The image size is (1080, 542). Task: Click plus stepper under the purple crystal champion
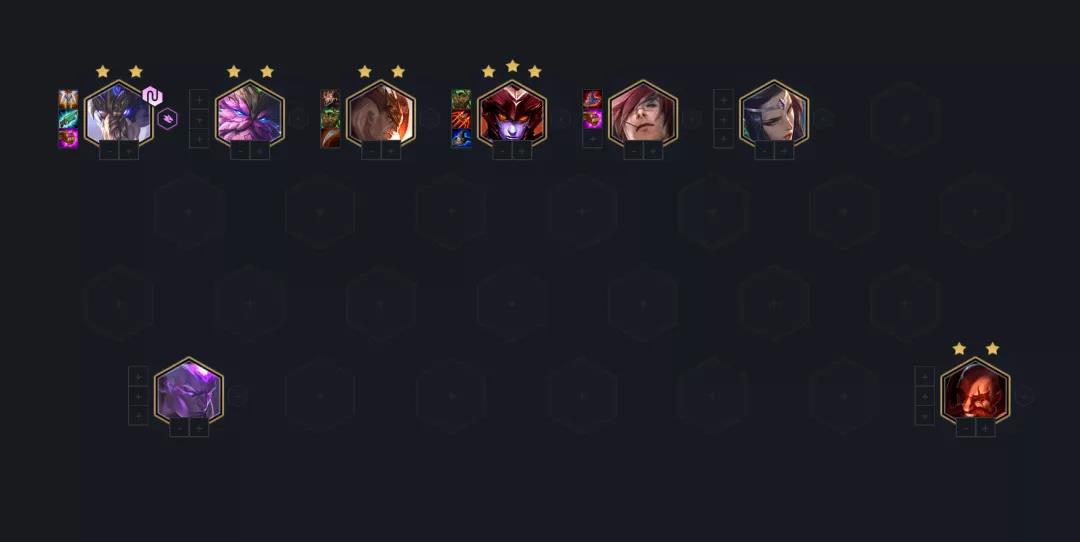coord(199,428)
